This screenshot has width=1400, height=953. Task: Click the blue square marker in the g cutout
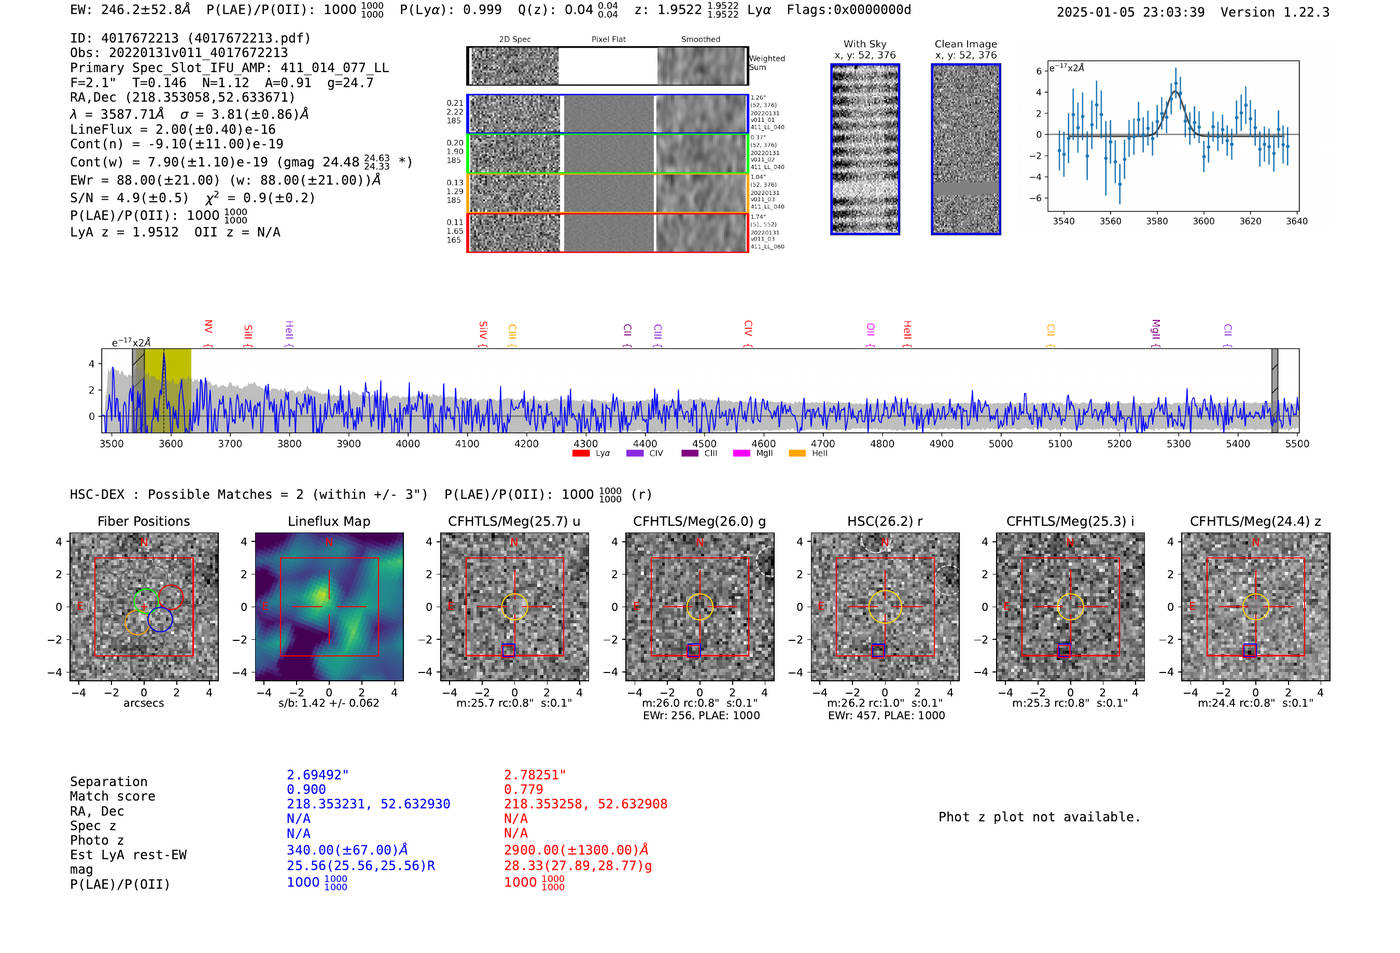tap(693, 650)
